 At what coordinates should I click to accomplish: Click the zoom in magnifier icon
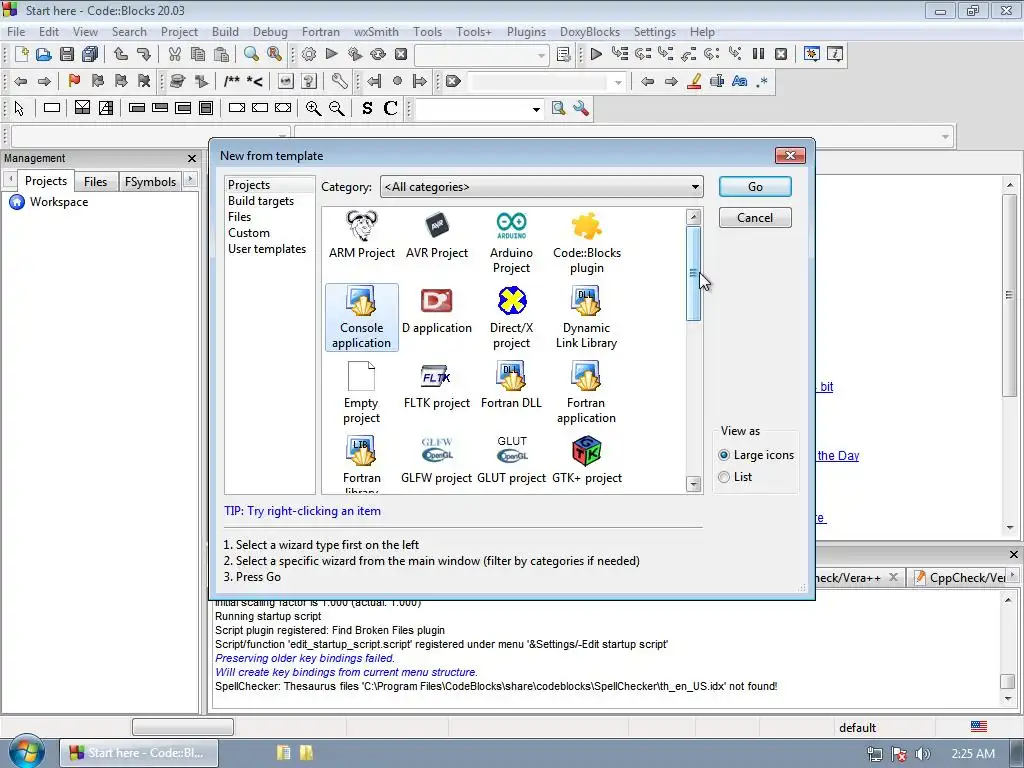313,108
